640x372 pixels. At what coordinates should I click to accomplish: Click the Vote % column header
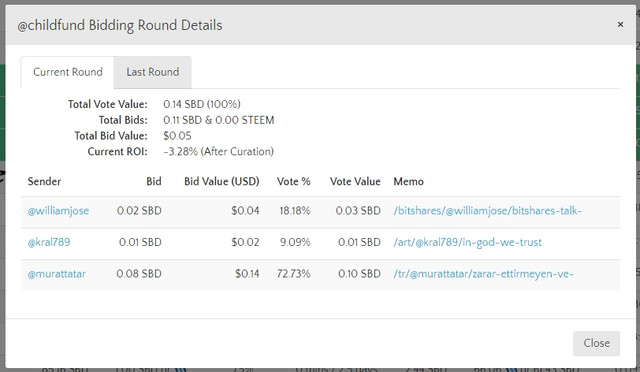click(293, 181)
